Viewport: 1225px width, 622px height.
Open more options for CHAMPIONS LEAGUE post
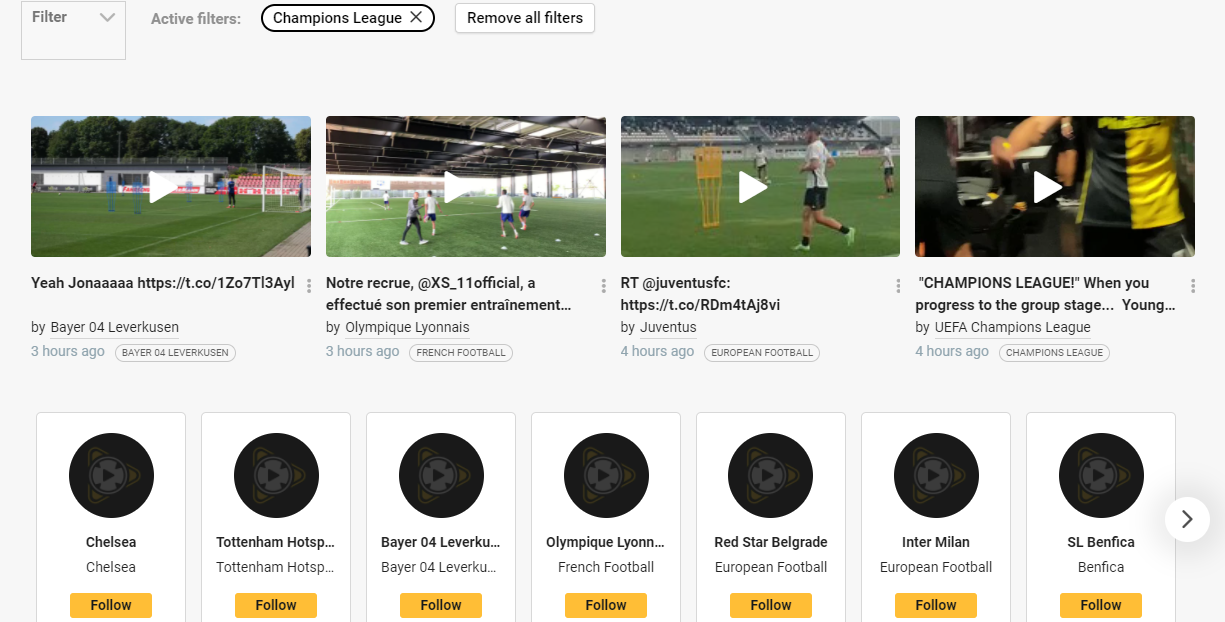(x=1194, y=286)
